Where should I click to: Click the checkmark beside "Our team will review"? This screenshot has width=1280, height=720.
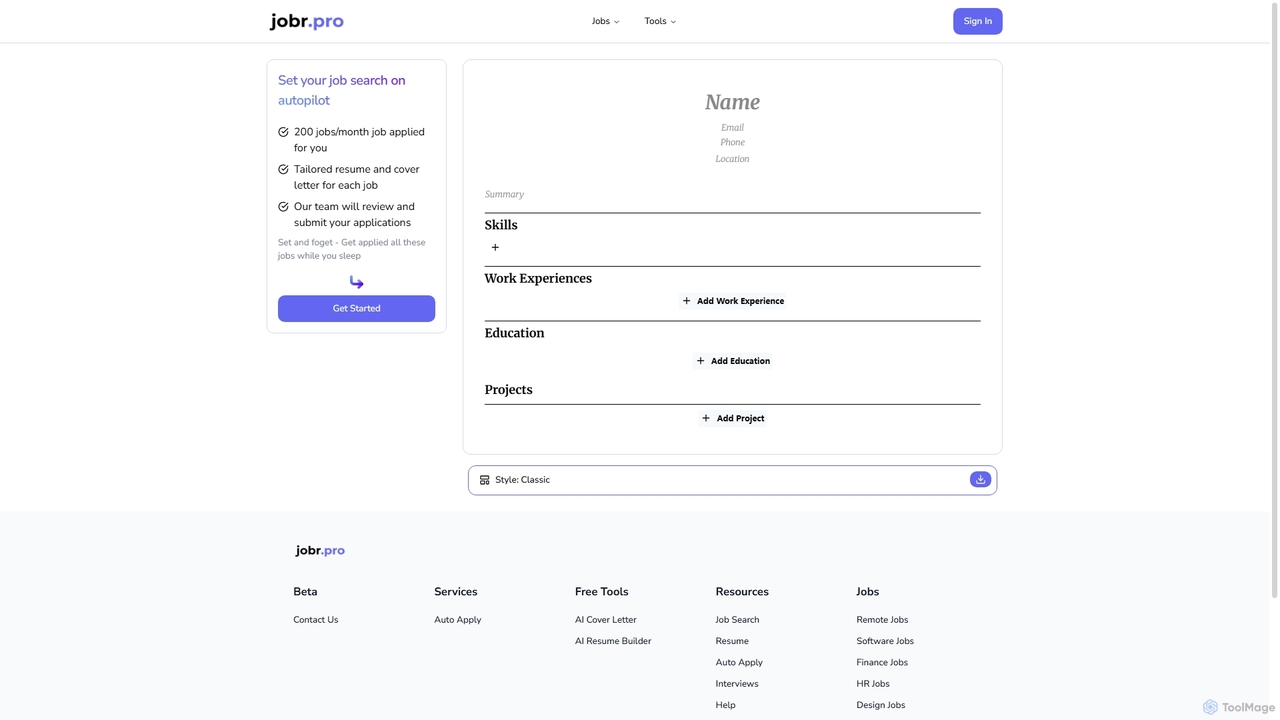(x=283, y=207)
